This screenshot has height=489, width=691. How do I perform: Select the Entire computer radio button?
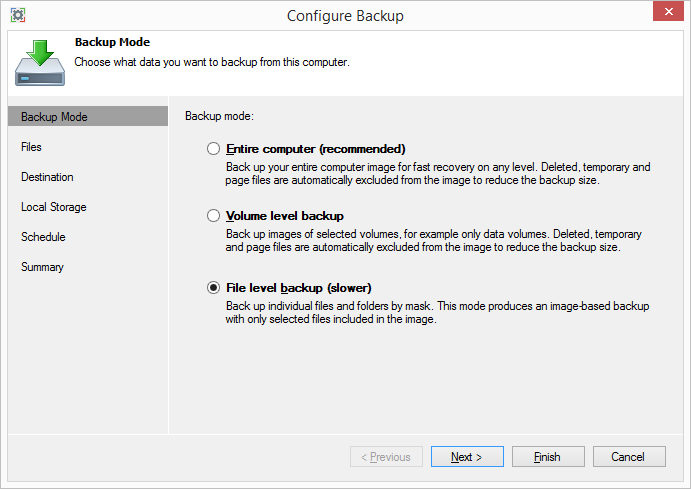[213, 148]
